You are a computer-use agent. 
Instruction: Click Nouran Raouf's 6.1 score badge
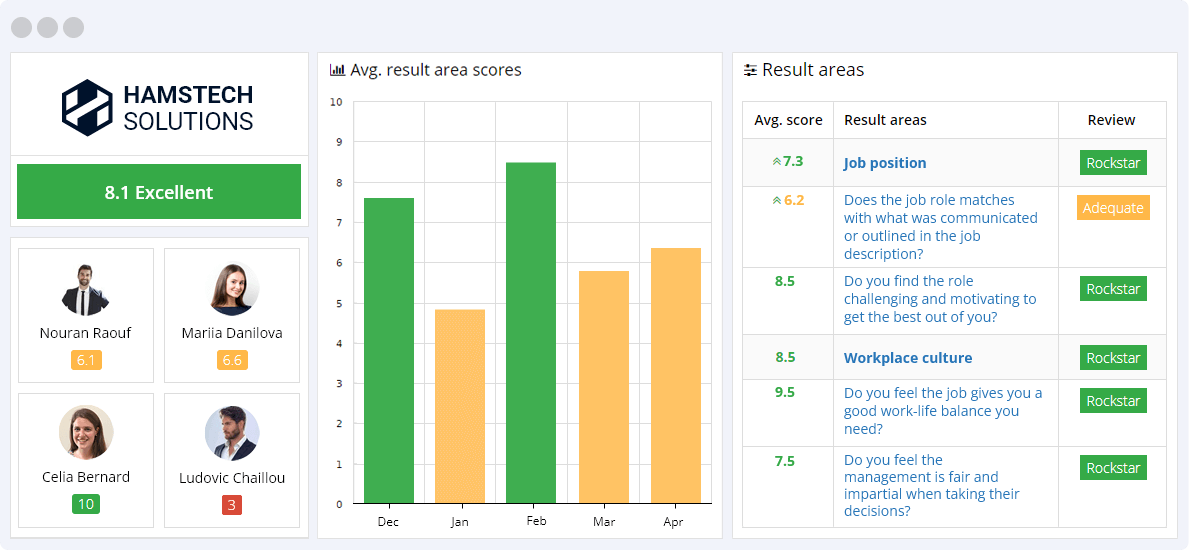click(x=86, y=360)
